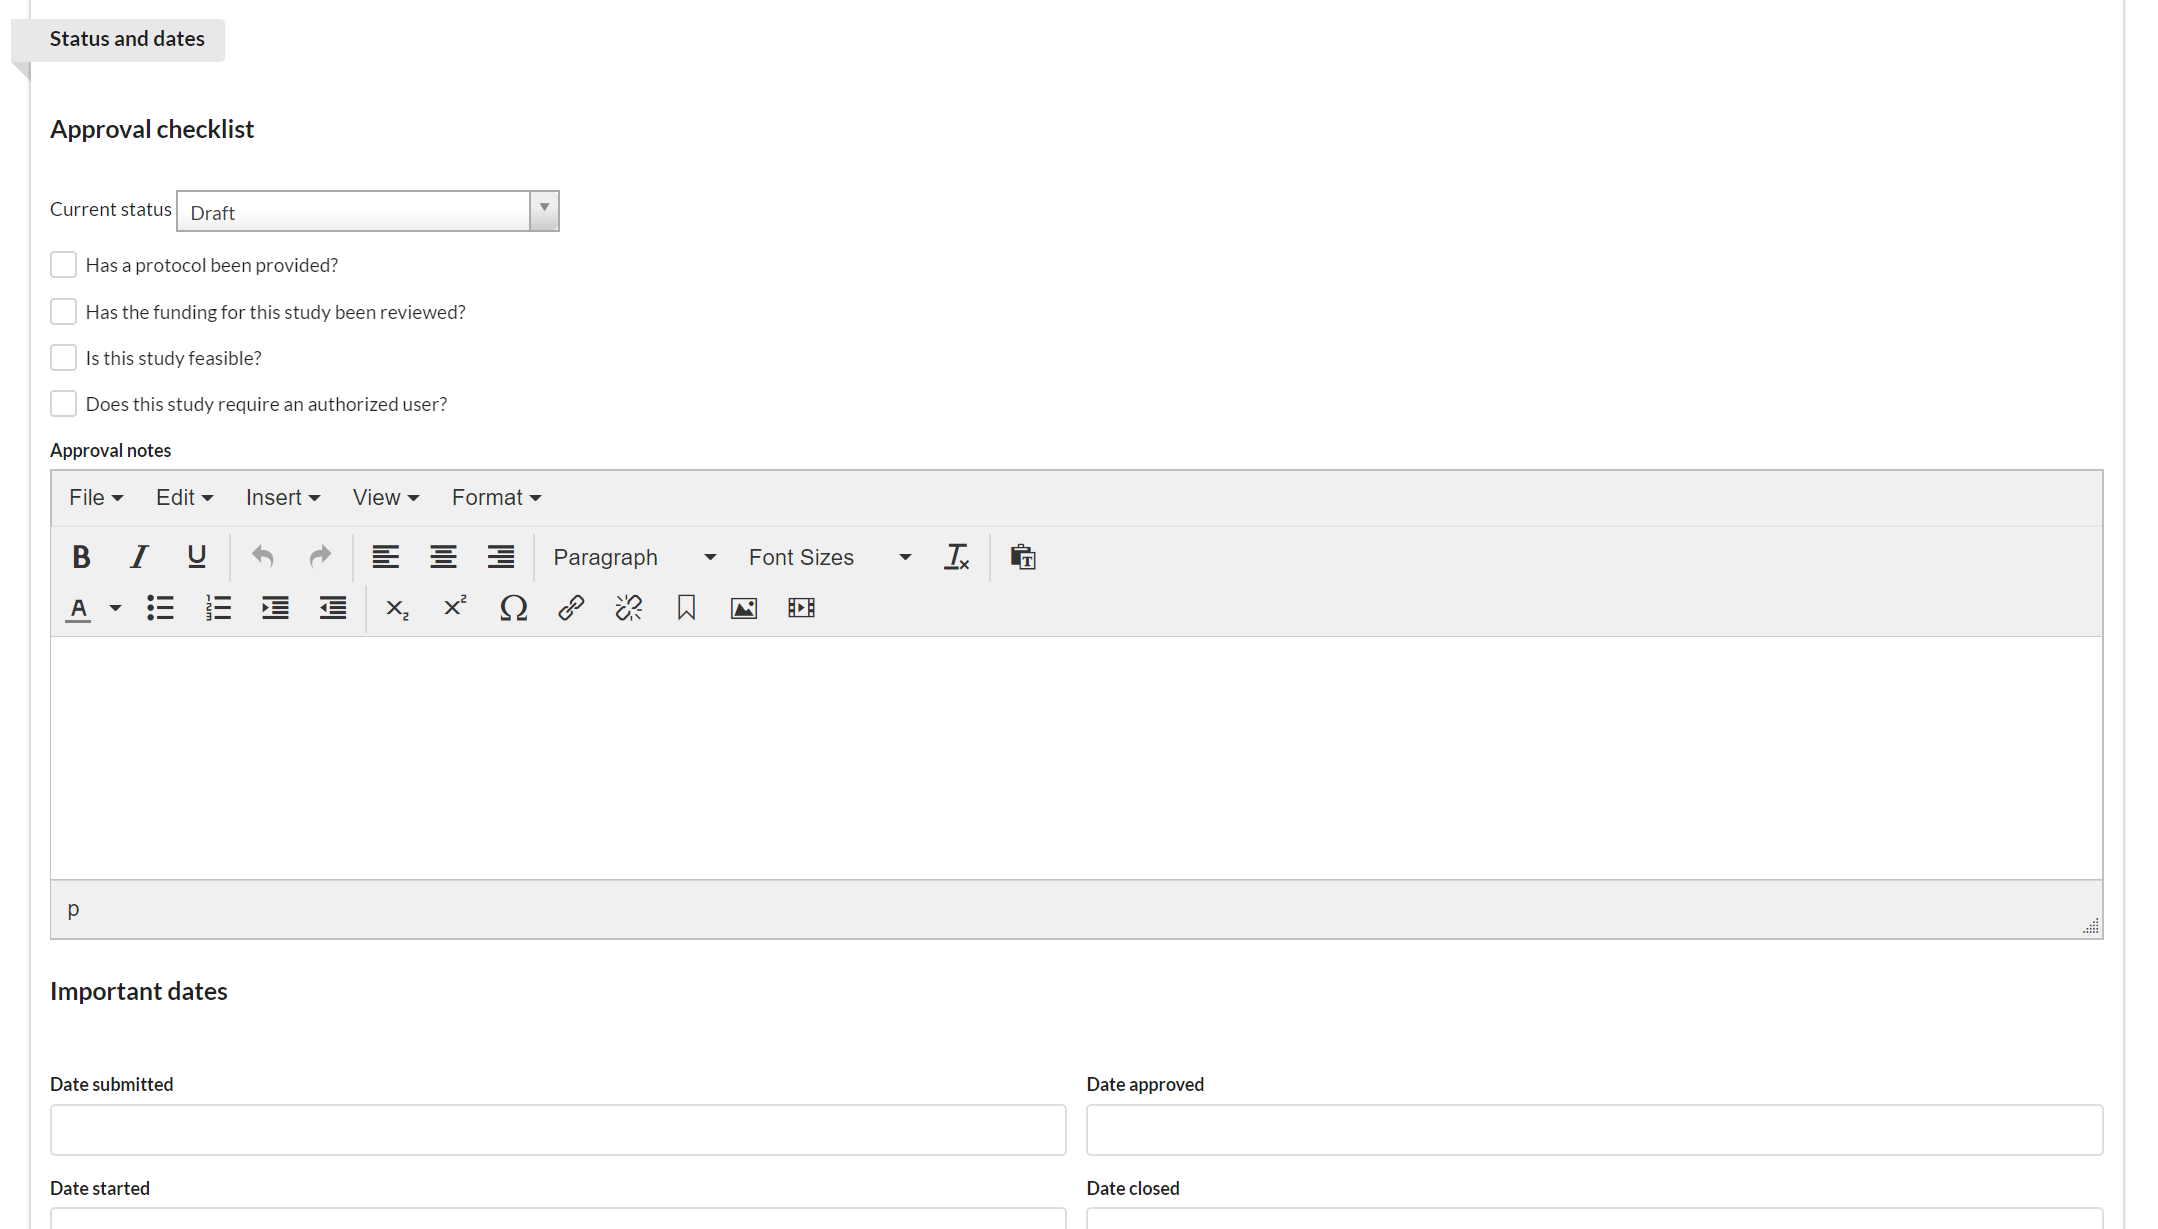Click Paste as text icon
The height and width of the screenshot is (1229, 2158).
point(1022,557)
